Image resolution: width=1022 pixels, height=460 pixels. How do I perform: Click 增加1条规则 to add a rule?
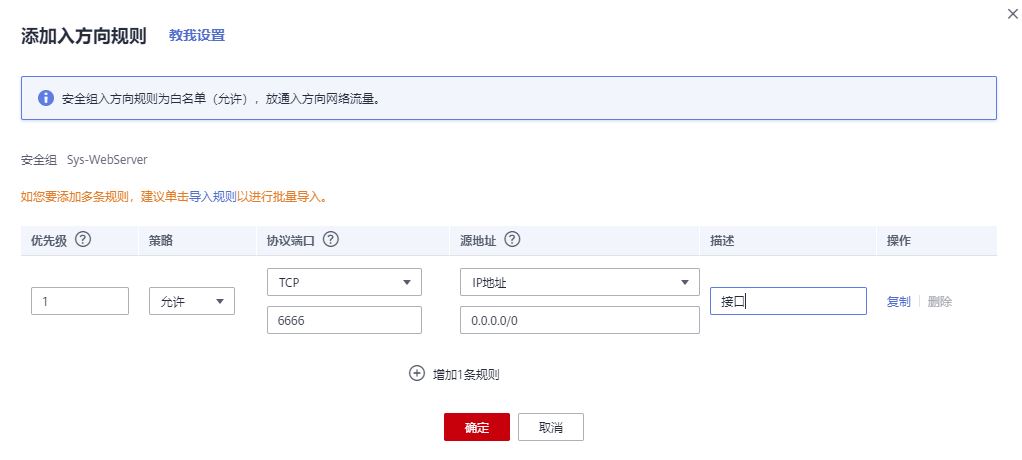(466, 375)
